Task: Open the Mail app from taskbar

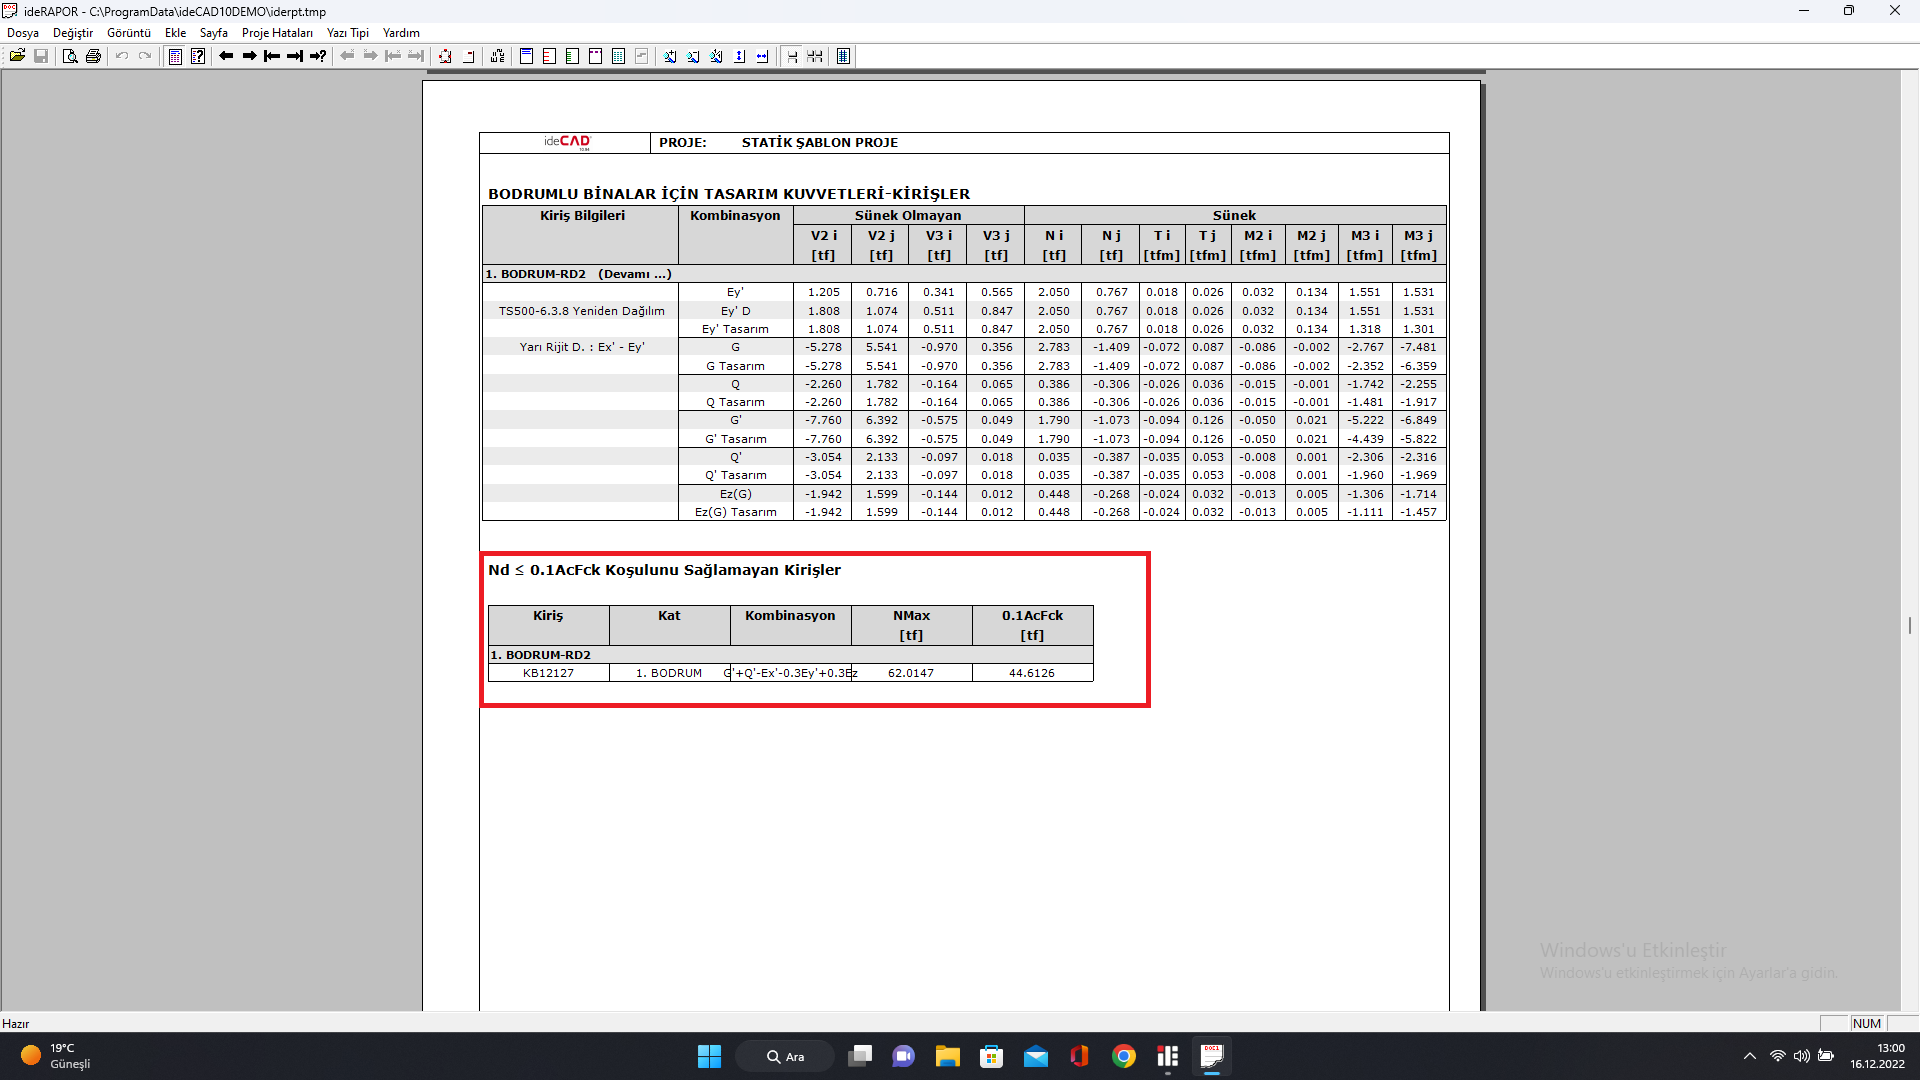Action: pyautogui.click(x=1035, y=1056)
